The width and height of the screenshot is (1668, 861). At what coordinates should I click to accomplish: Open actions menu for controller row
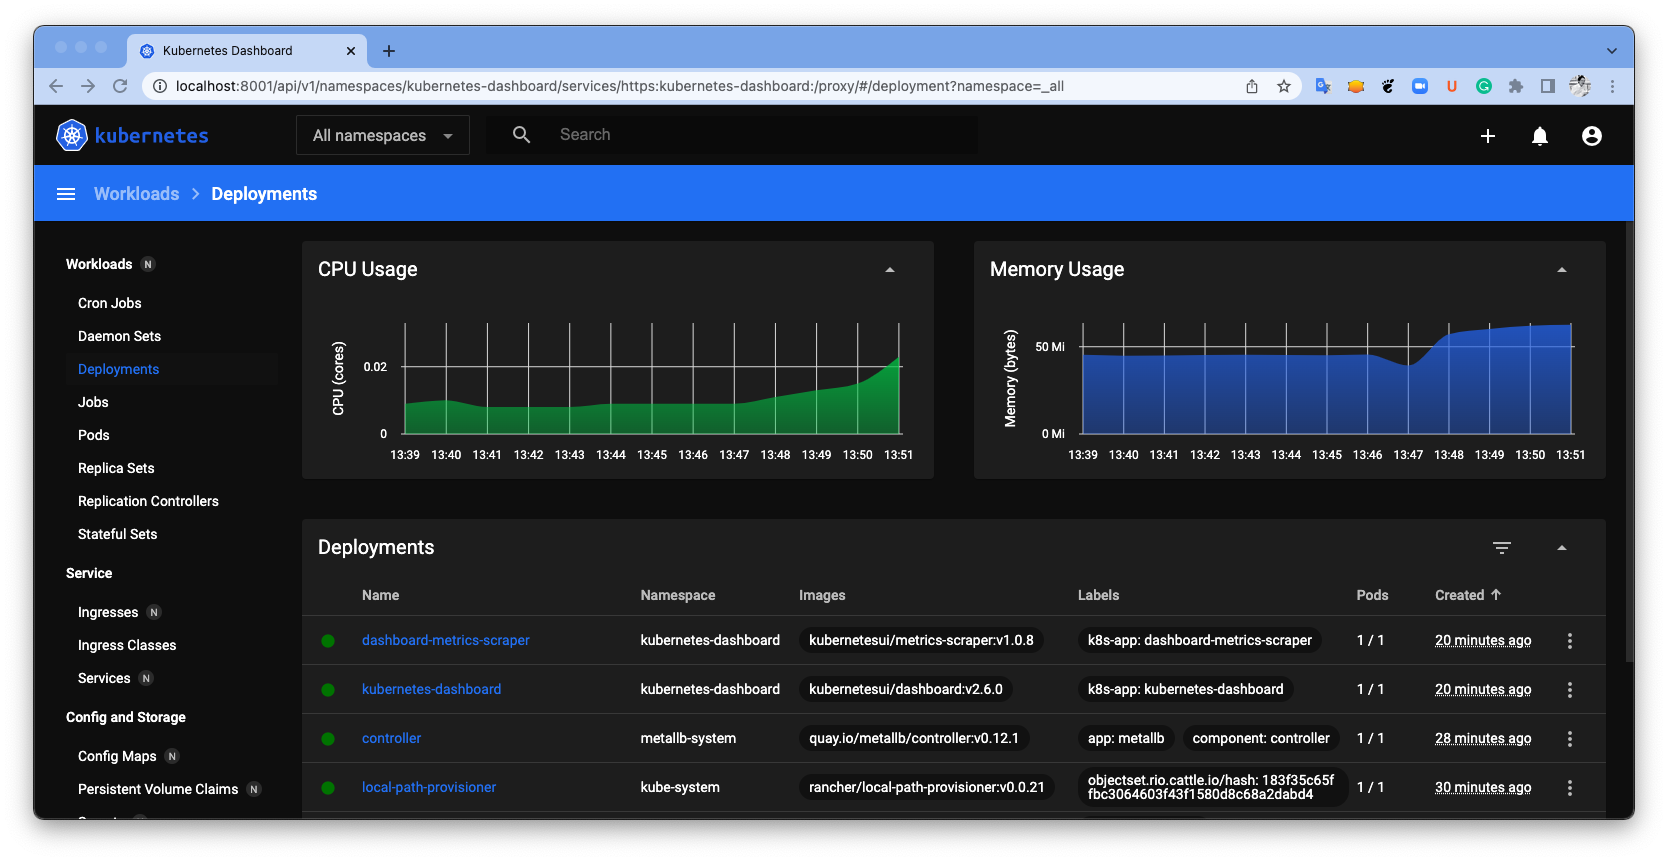[1570, 739]
